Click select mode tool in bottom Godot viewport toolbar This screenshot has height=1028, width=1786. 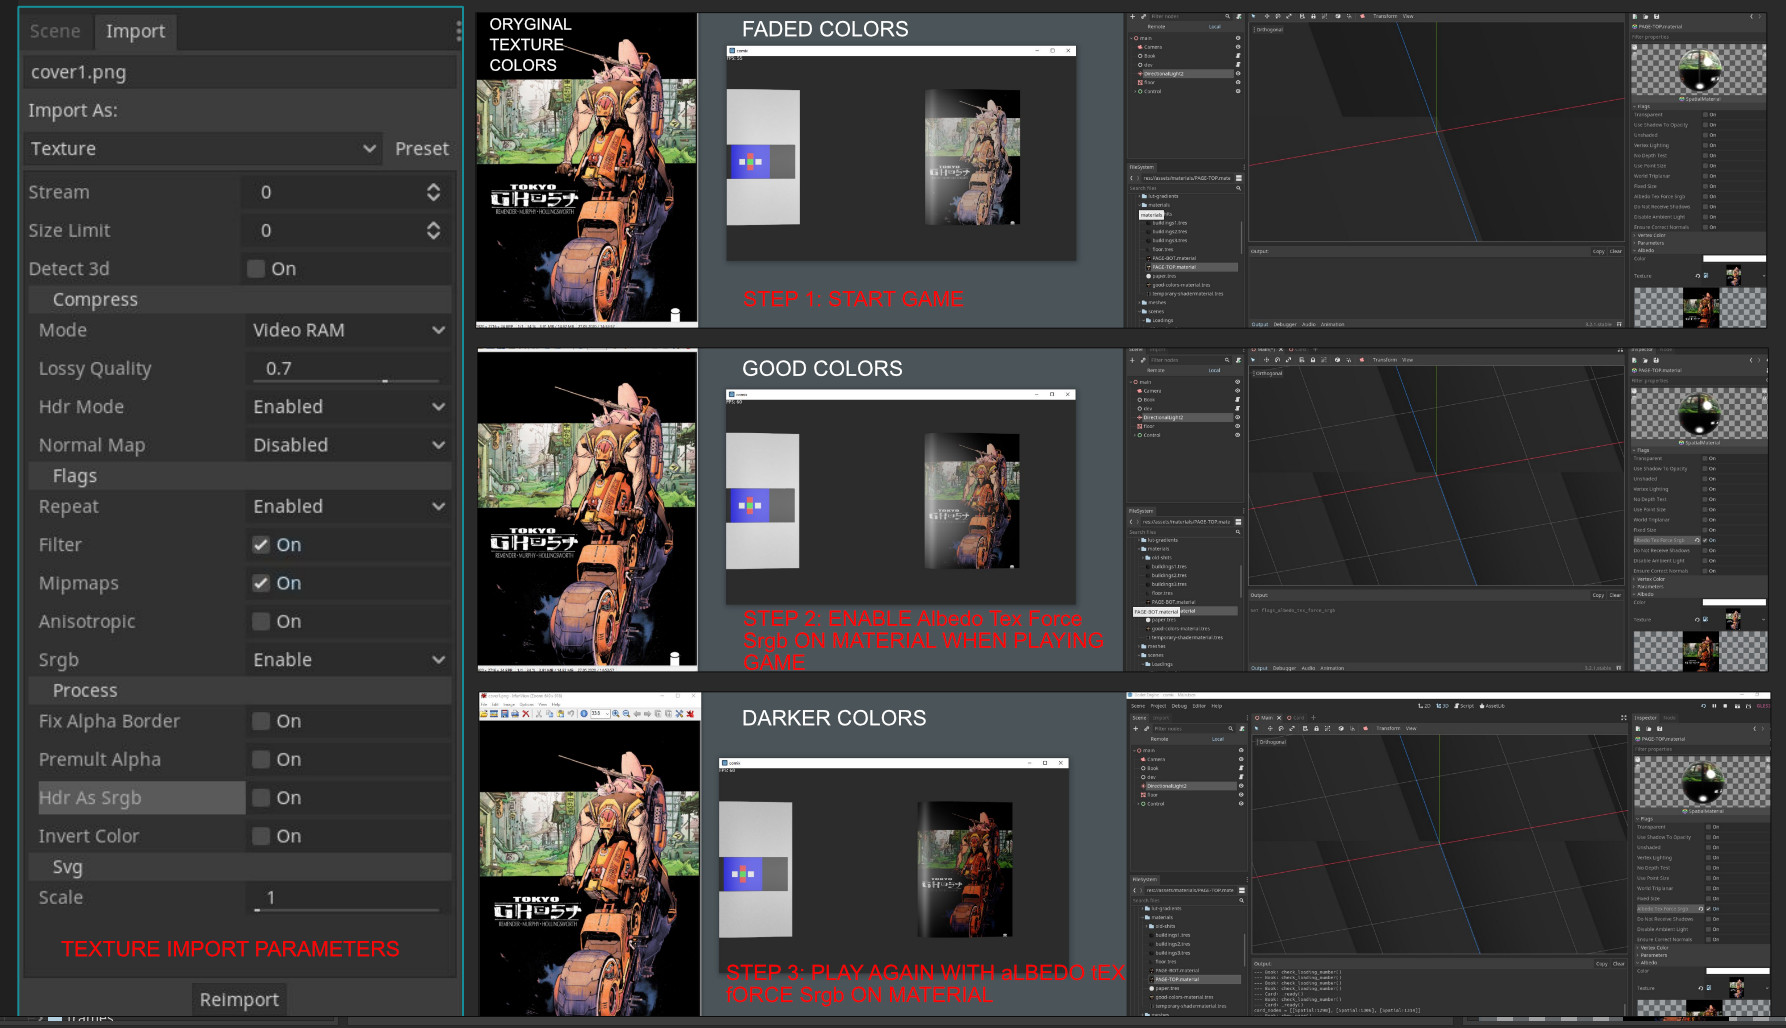pyautogui.click(x=1256, y=728)
